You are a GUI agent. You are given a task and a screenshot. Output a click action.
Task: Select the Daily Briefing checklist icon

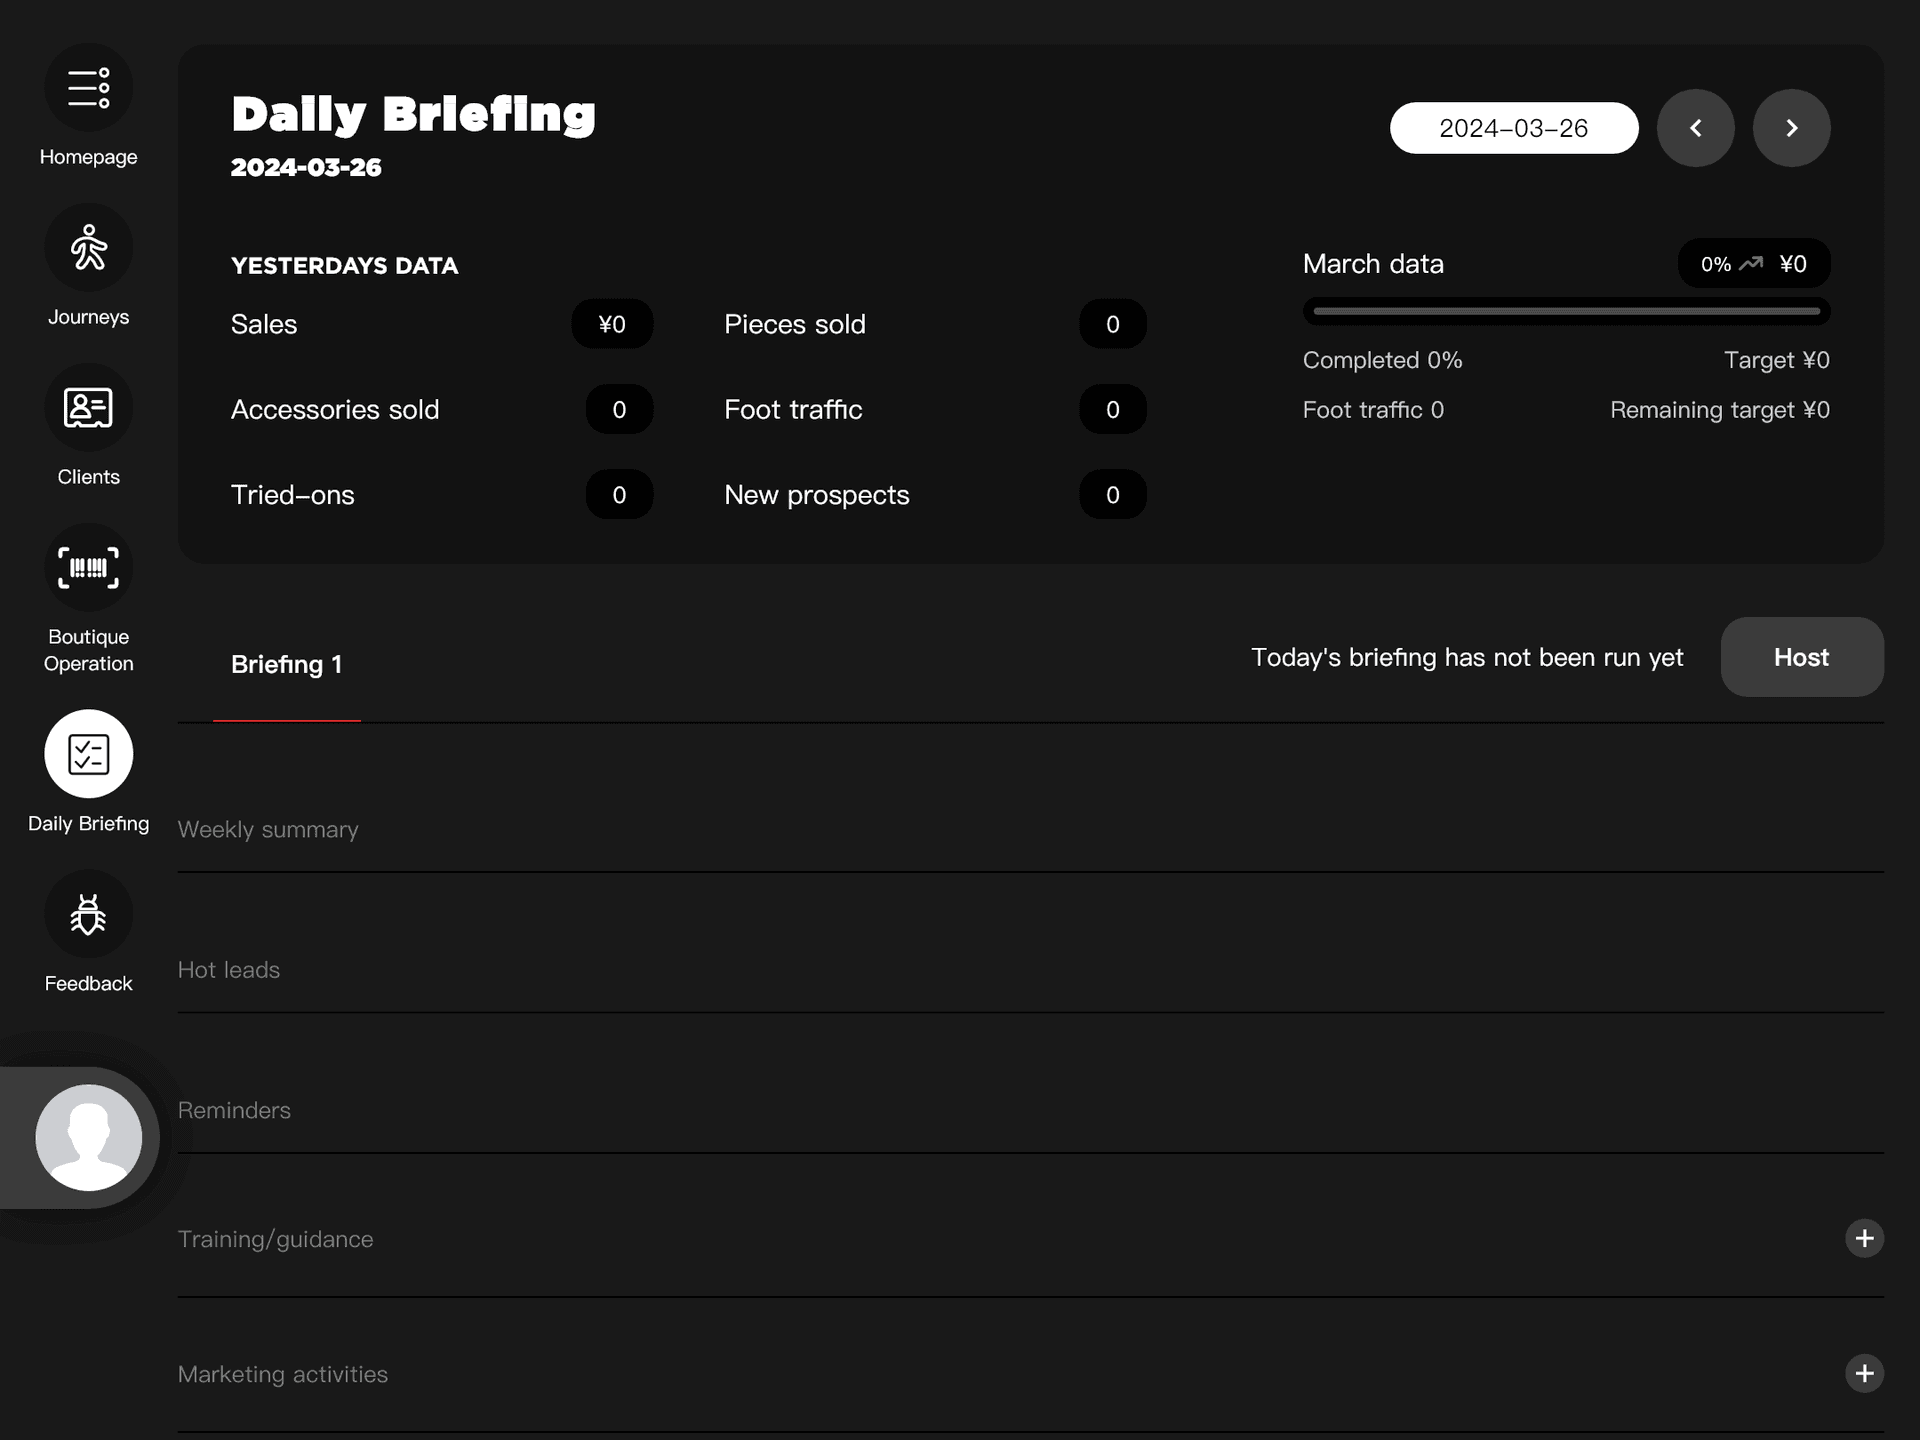coord(88,754)
